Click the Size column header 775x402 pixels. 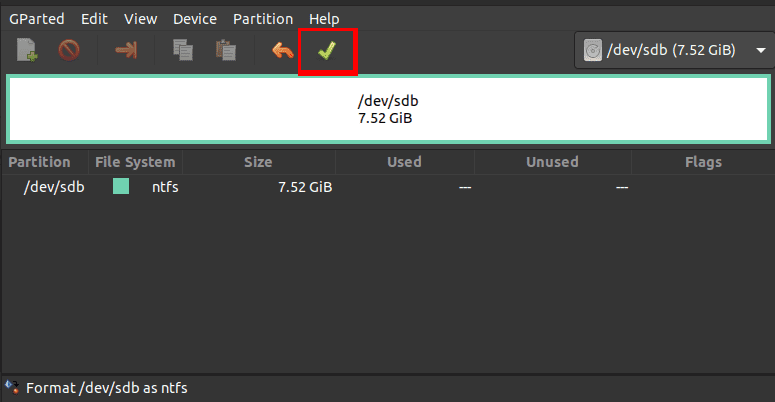click(258, 162)
